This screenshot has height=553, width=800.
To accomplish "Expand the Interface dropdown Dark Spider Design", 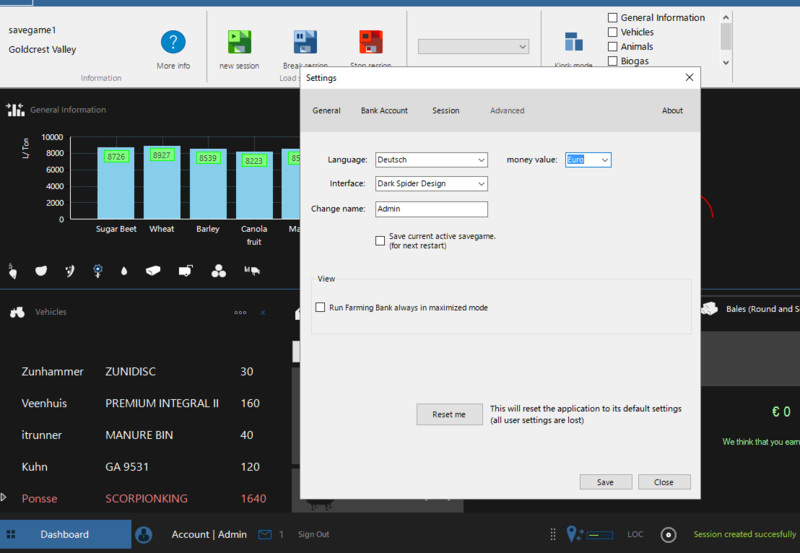I will (x=431, y=184).
